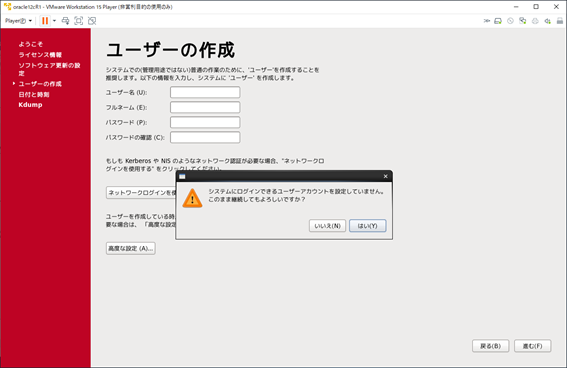Toggle Unity mode icon

tap(92, 21)
